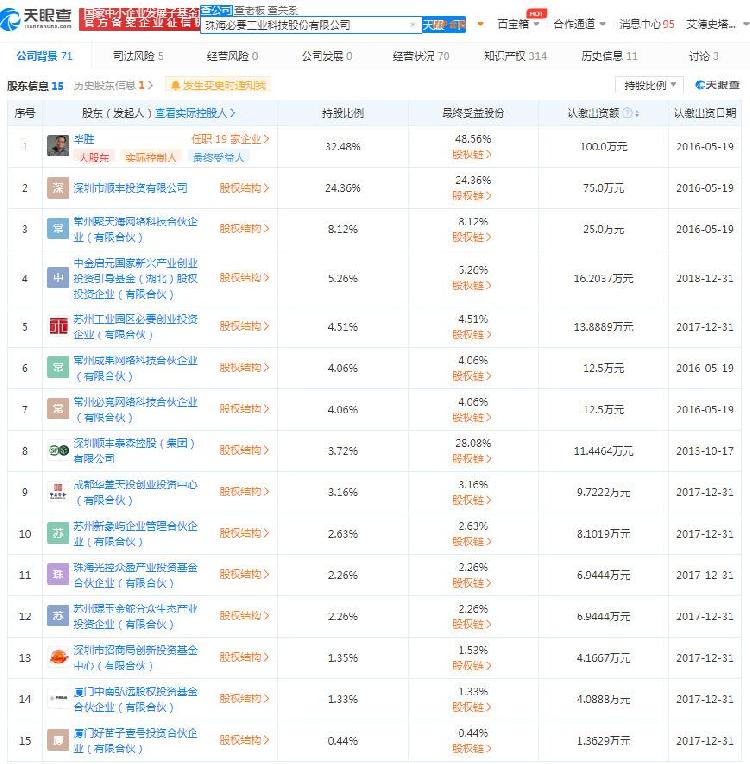Viewport: 750px width, 764px height.
Task: Sort by the 认缴出资额 sort arrows
Action: coord(637,113)
